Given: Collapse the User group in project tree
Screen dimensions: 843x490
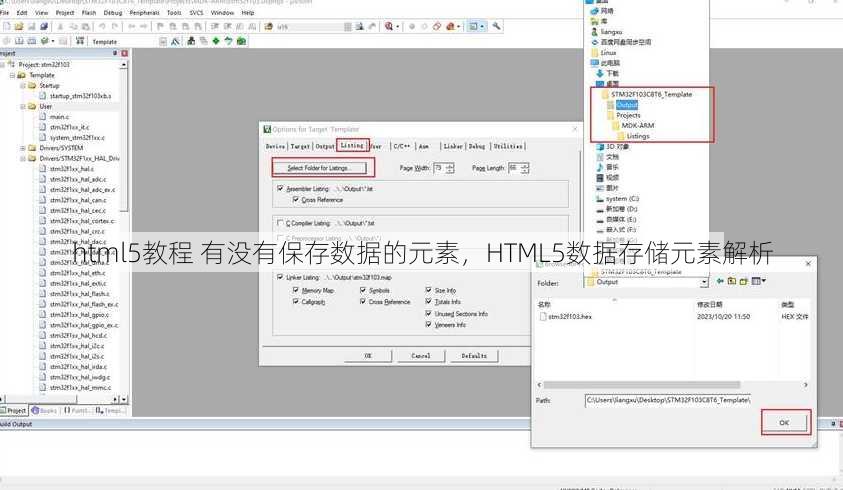Looking at the screenshot, I should click(23, 106).
